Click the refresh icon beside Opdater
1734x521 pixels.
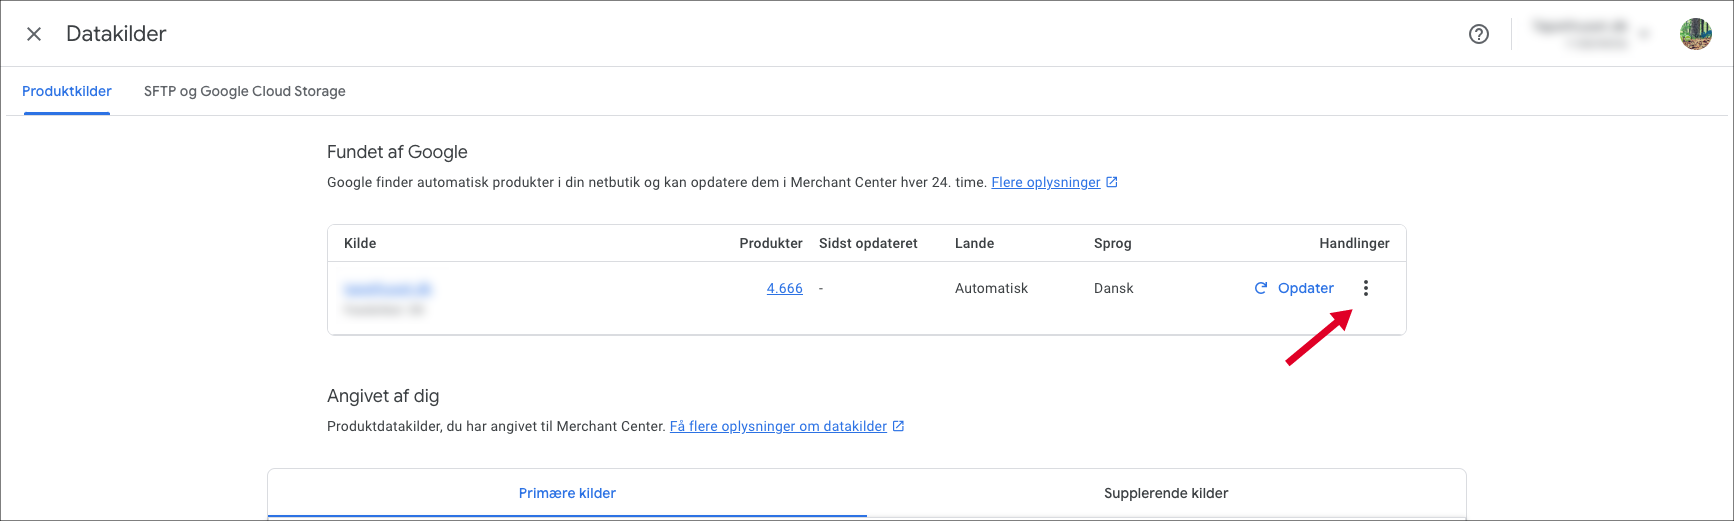(x=1261, y=288)
